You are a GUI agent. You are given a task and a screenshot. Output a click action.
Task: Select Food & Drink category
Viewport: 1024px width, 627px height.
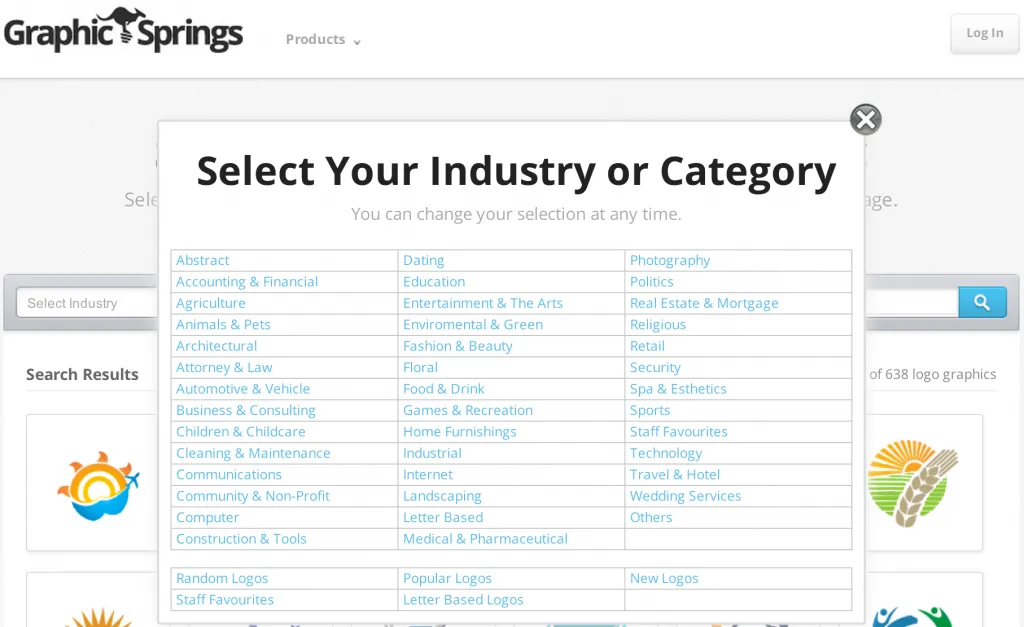pyautogui.click(x=444, y=389)
